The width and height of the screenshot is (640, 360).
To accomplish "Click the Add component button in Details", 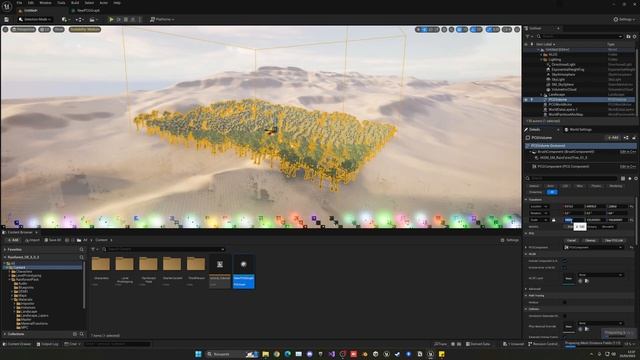I will (613, 138).
